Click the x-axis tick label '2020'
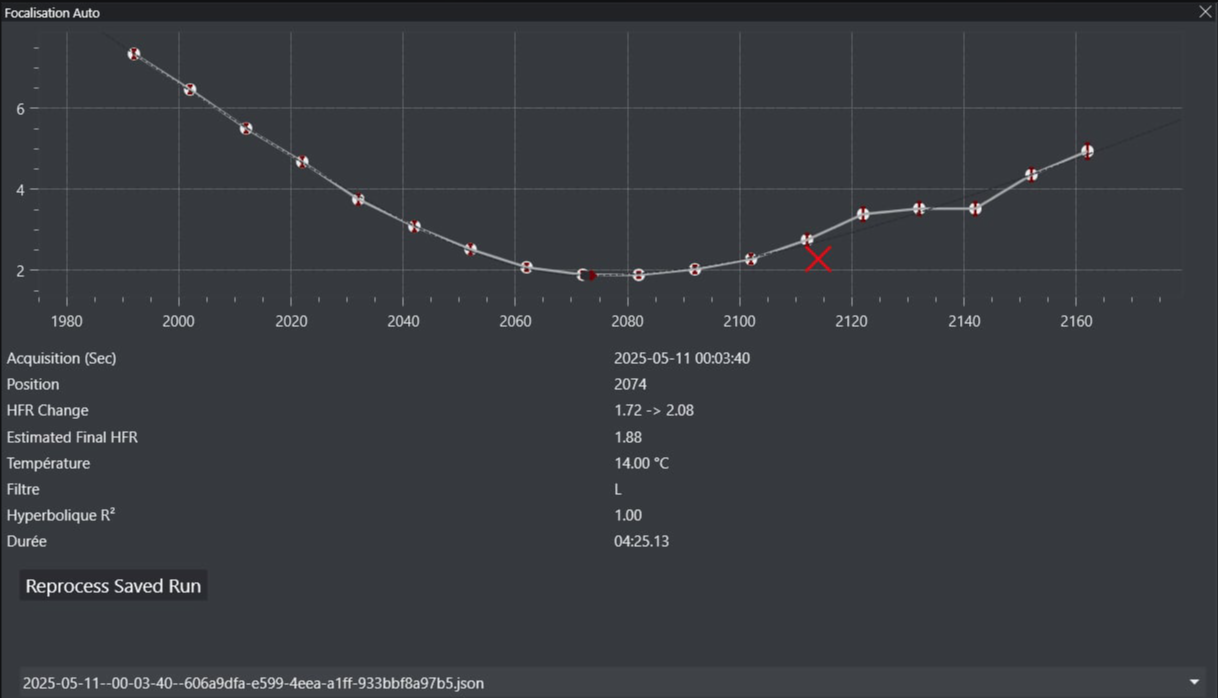 [x=290, y=320]
